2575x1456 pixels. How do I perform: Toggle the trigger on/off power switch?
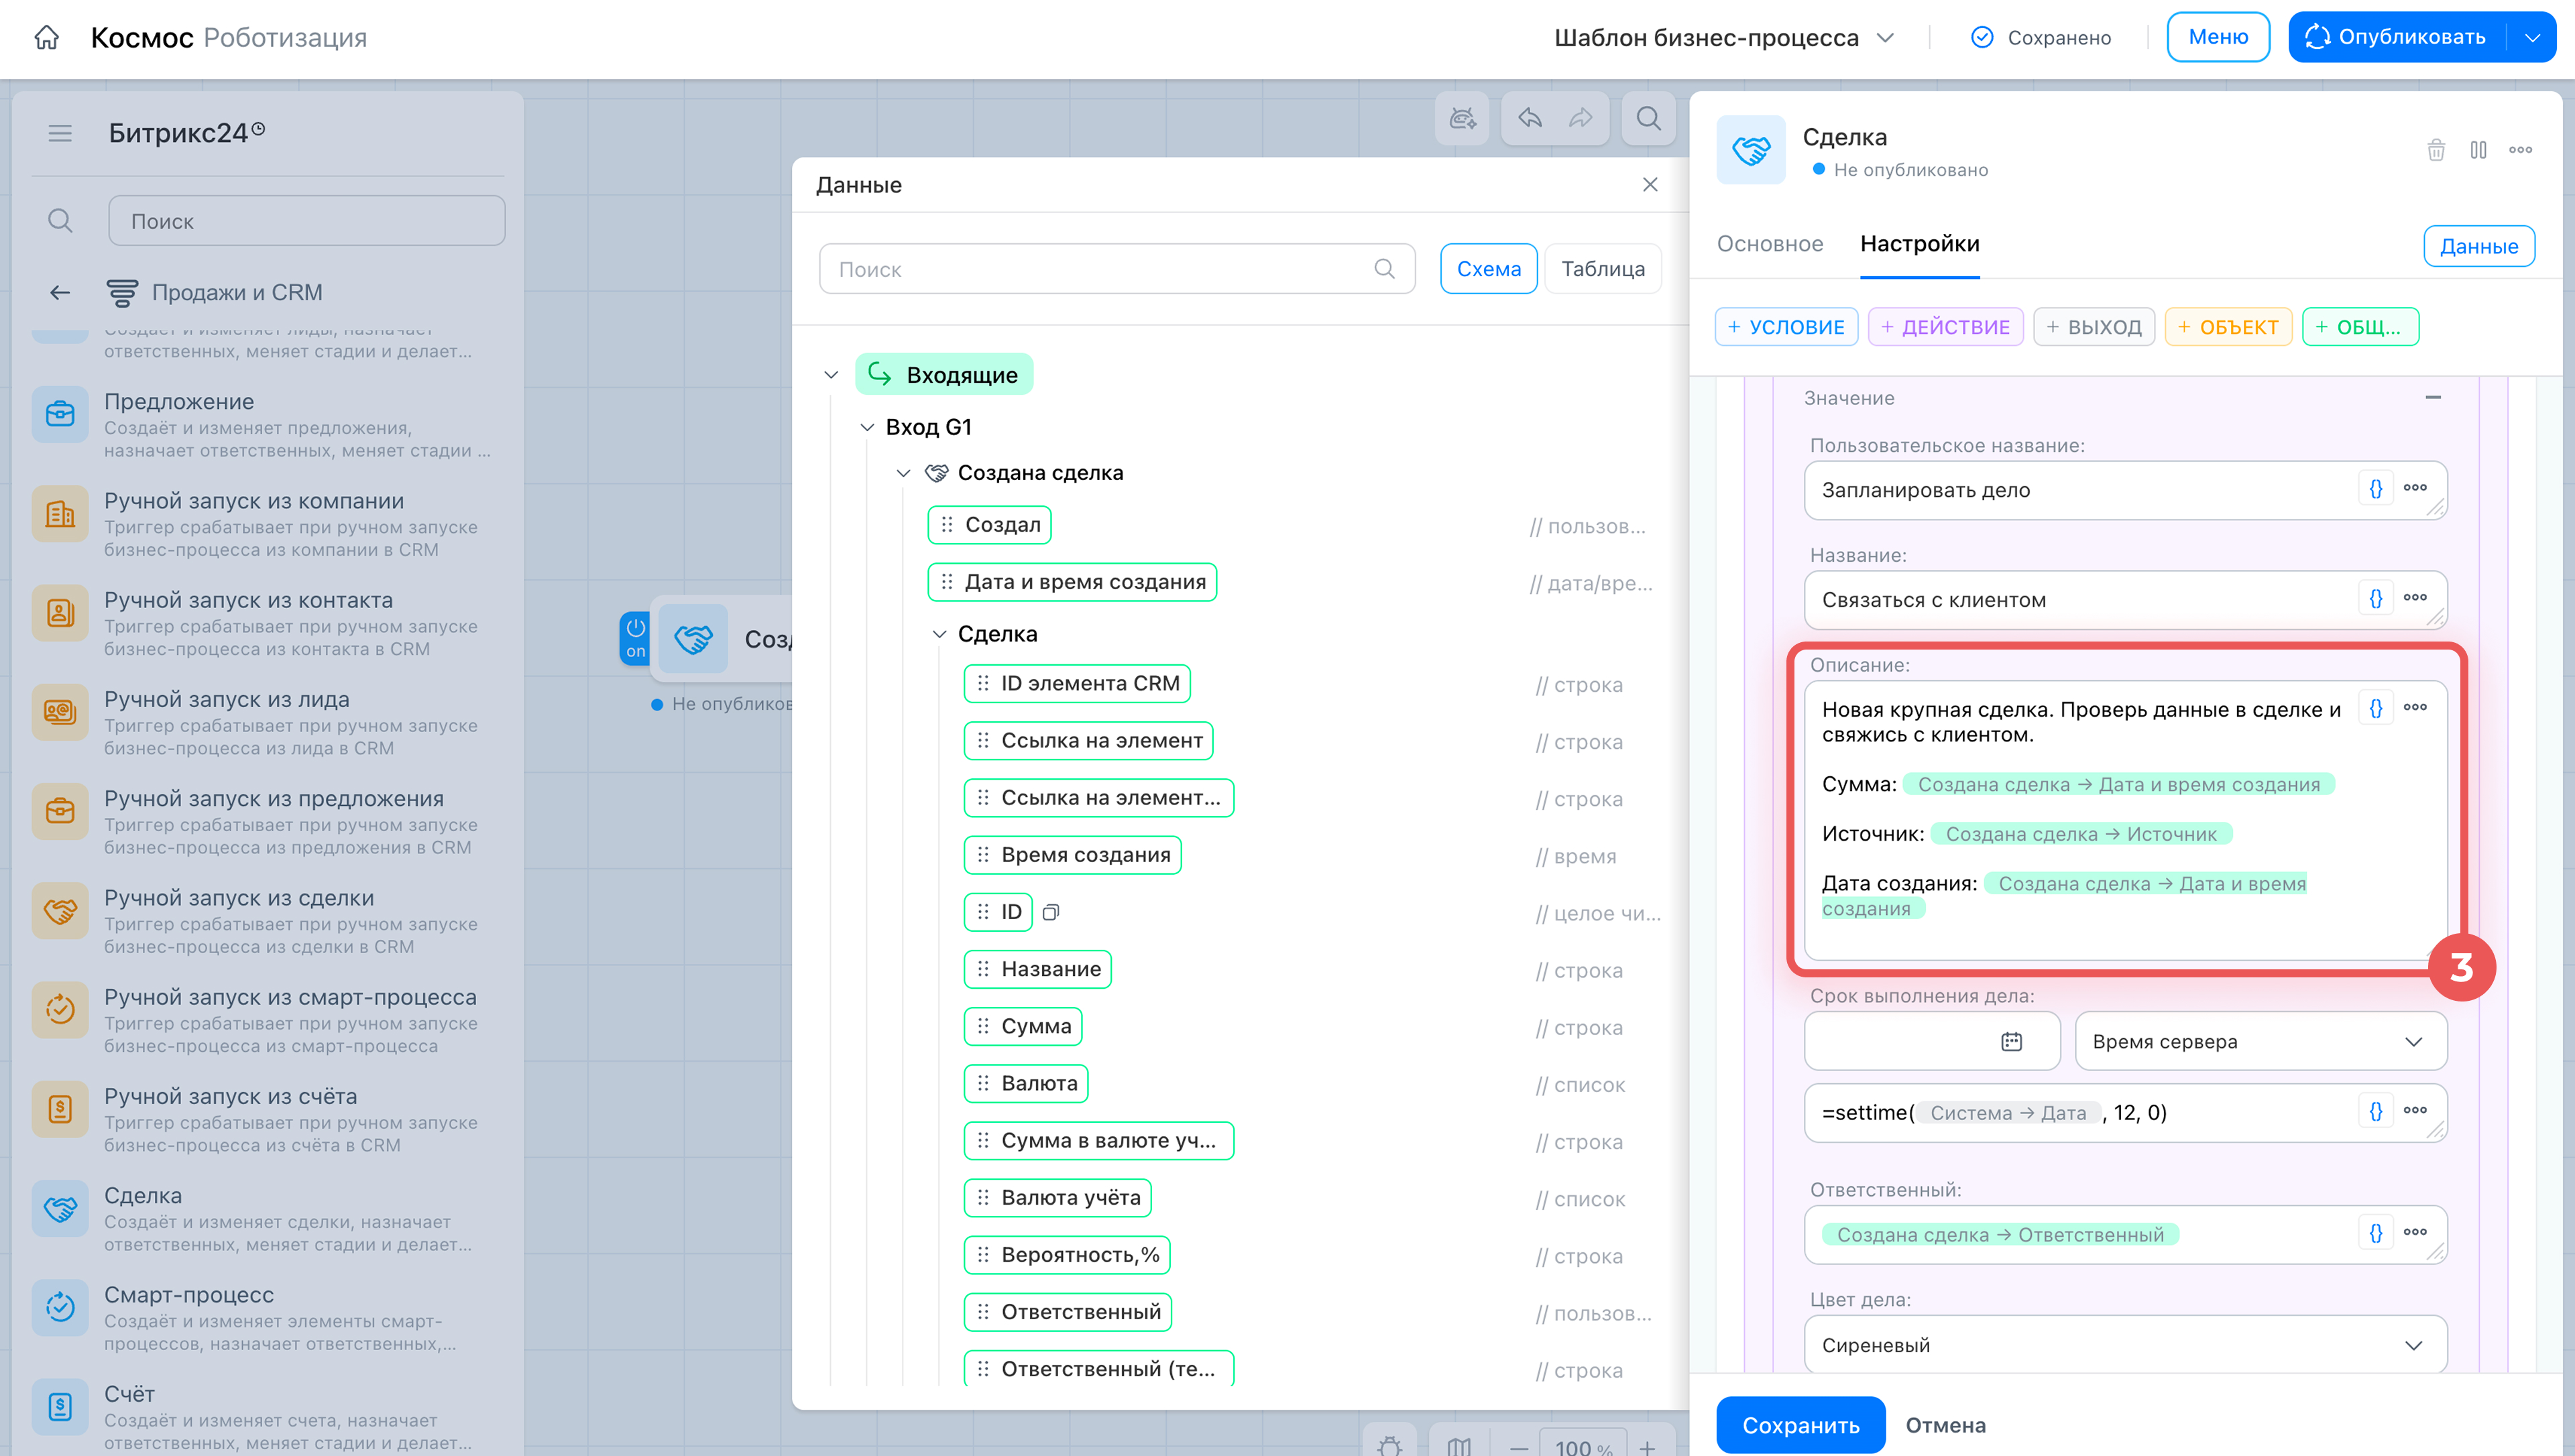tap(635, 638)
